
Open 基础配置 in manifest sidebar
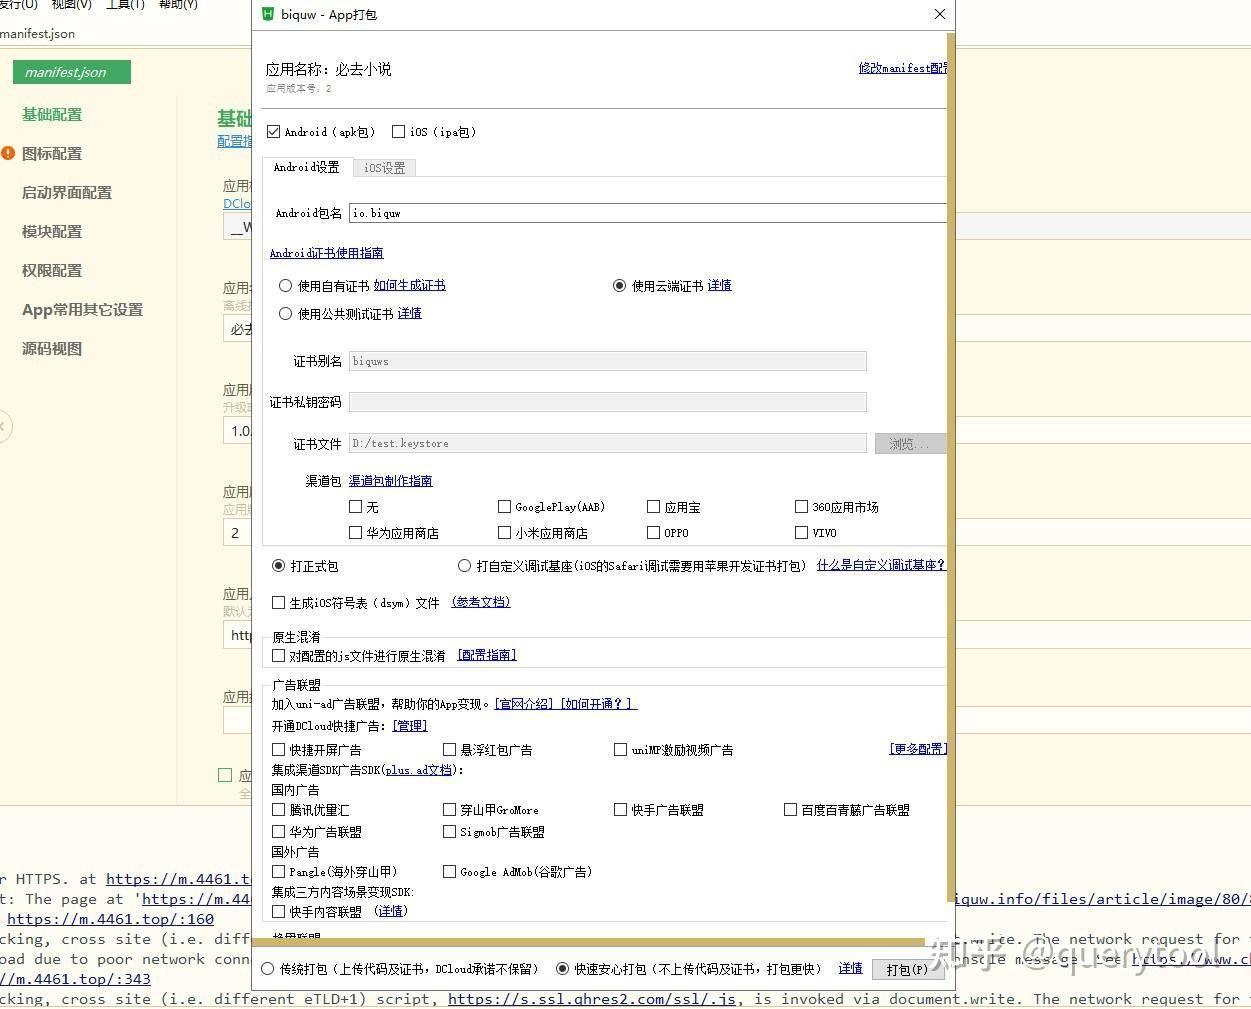click(x=52, y=115)
